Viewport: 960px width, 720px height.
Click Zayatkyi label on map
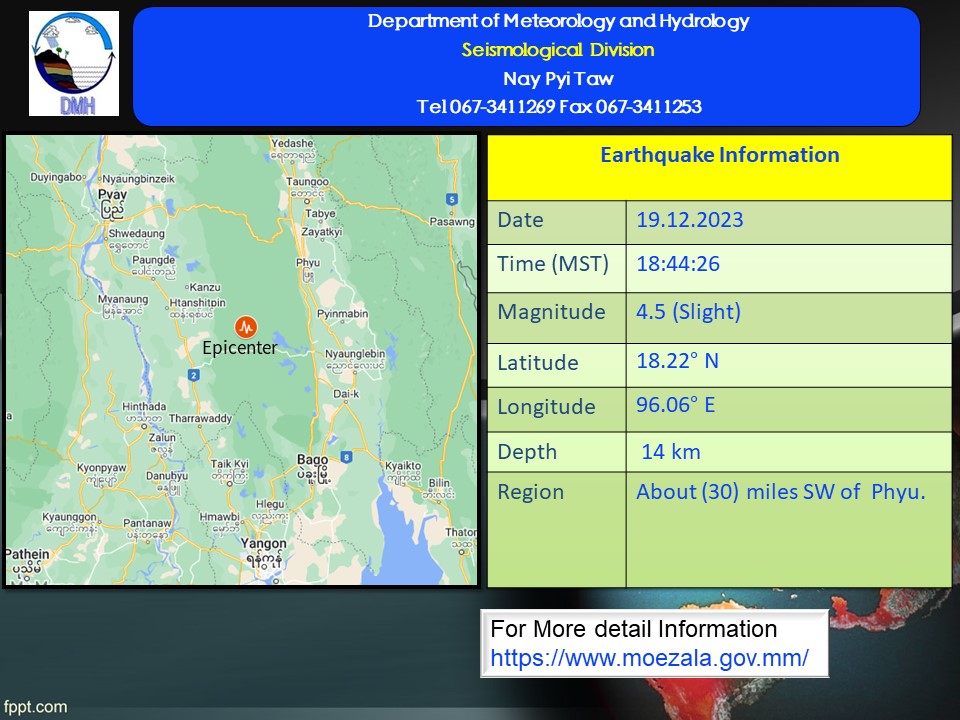tap(321, 232)
